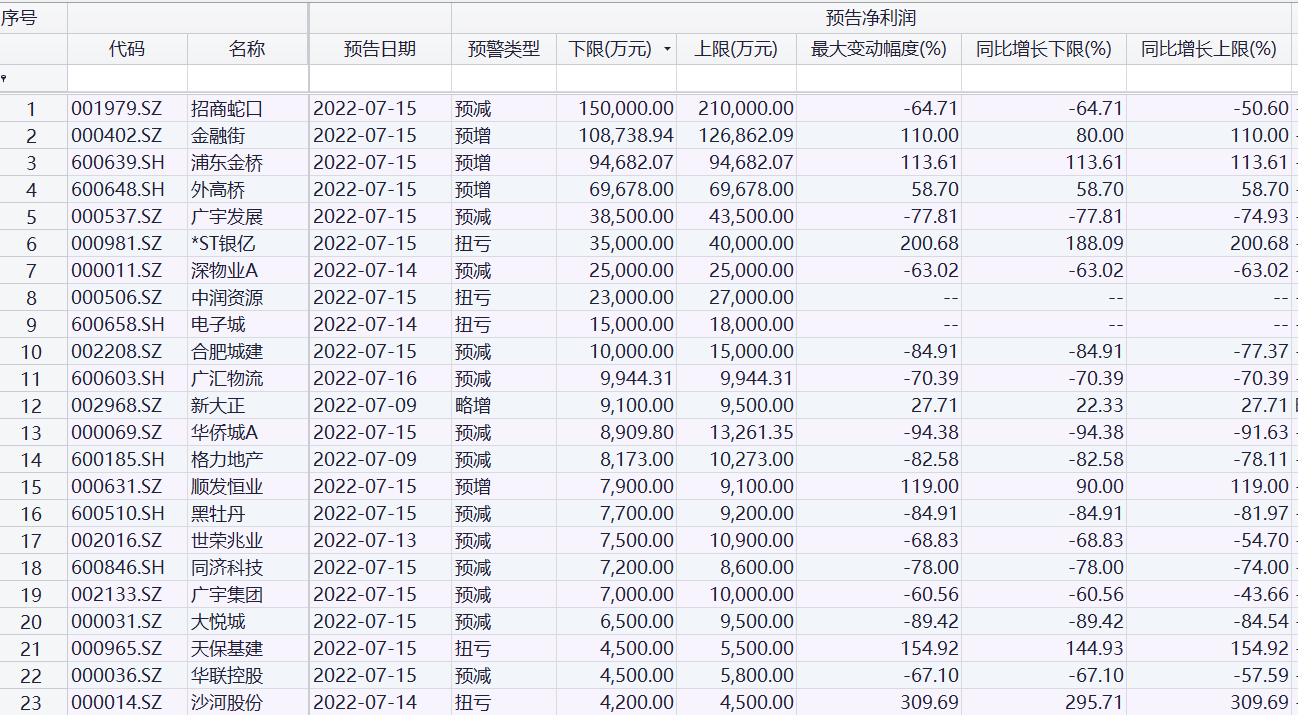The width and height of the screenshot is (1298, 715).
Task: Click stock code 600185.SH
Action: click(116, 460)
